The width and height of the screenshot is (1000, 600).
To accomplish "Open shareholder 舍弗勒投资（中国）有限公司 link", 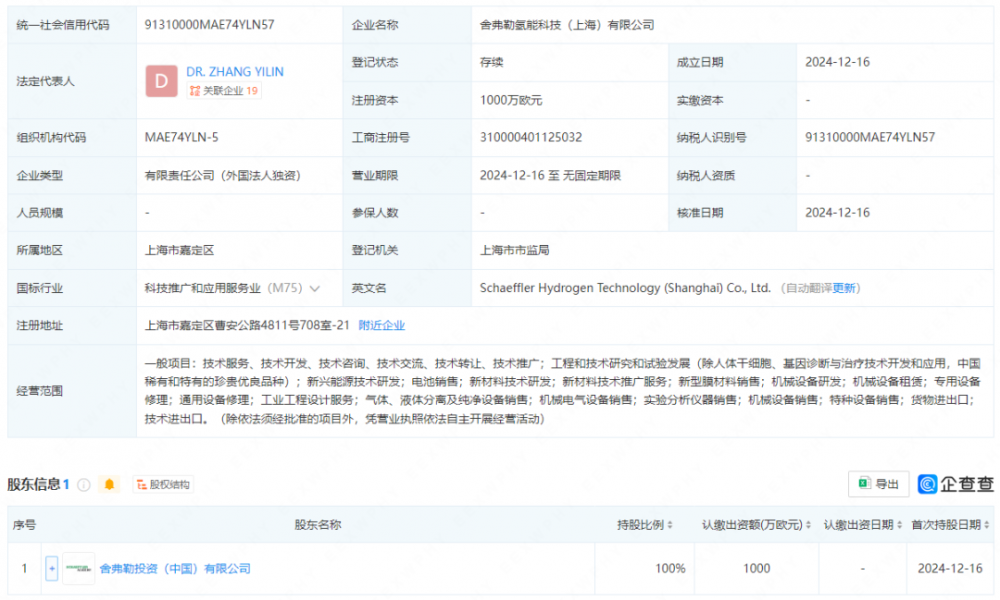I will coord(175,568).
